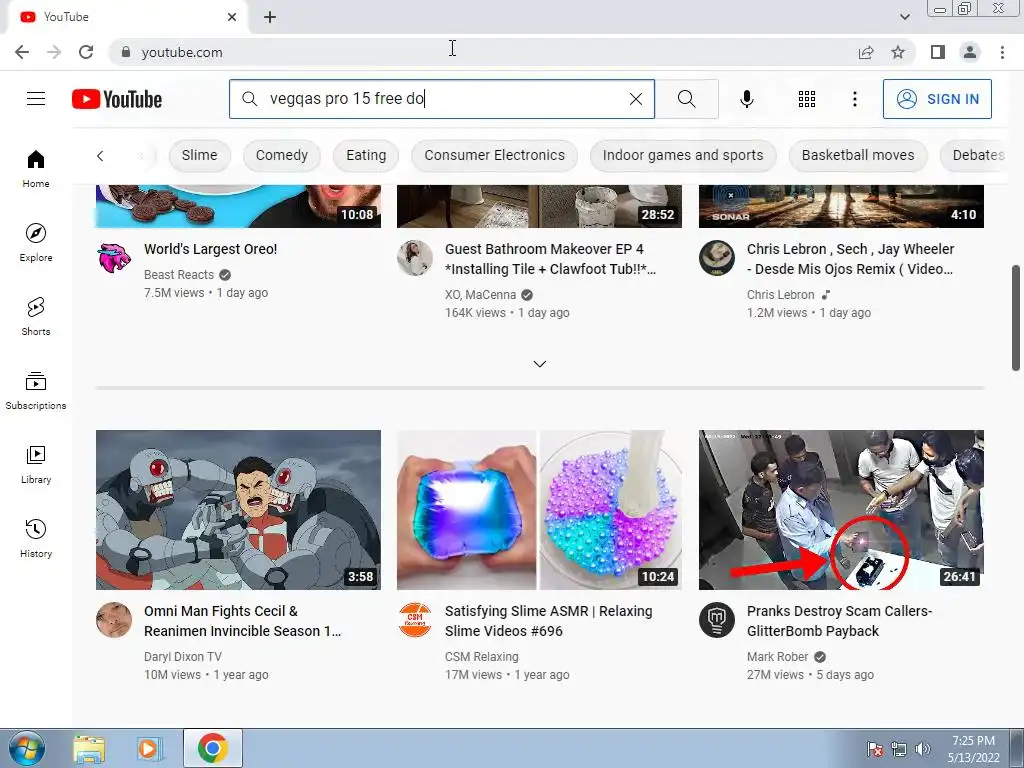Image resolution: width=1024 pixels, height=768 pixels.
Task: Click the Mark Rober channel avatar
Action: (x=716, y=620)
